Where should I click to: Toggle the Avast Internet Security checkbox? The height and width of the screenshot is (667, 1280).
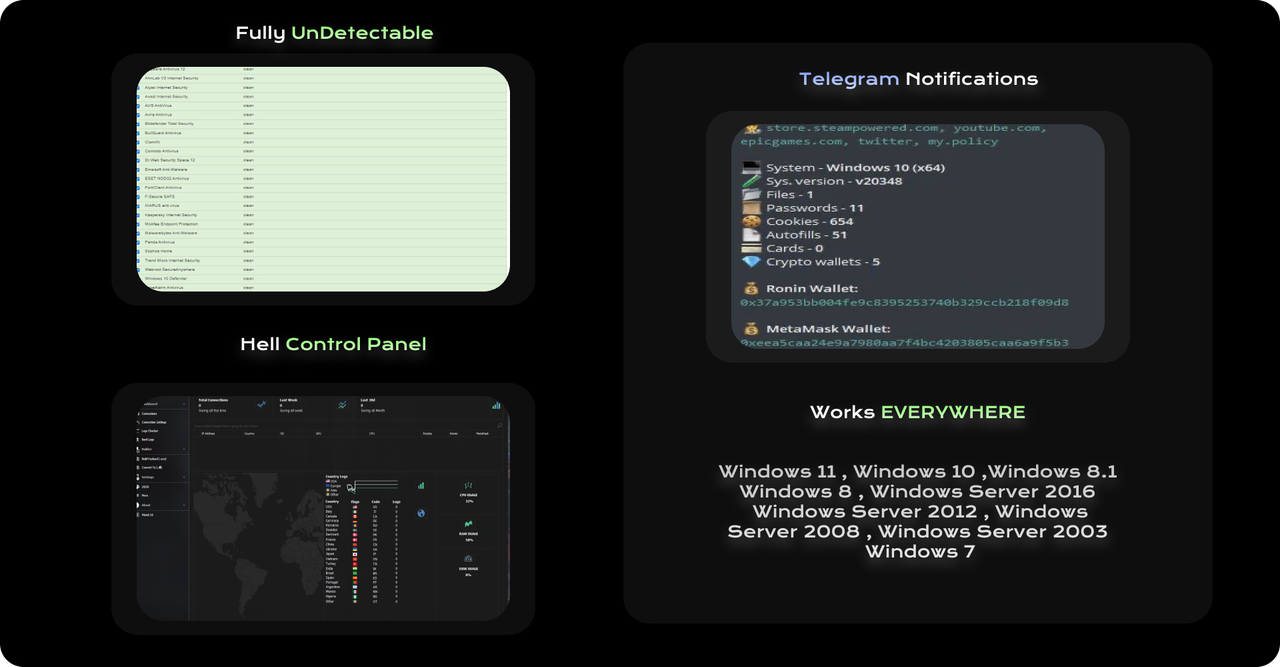[139, 96]
